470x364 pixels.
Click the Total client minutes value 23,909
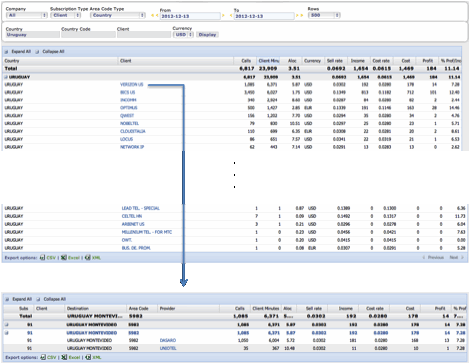pyautogui.click(x=268, y=69)
